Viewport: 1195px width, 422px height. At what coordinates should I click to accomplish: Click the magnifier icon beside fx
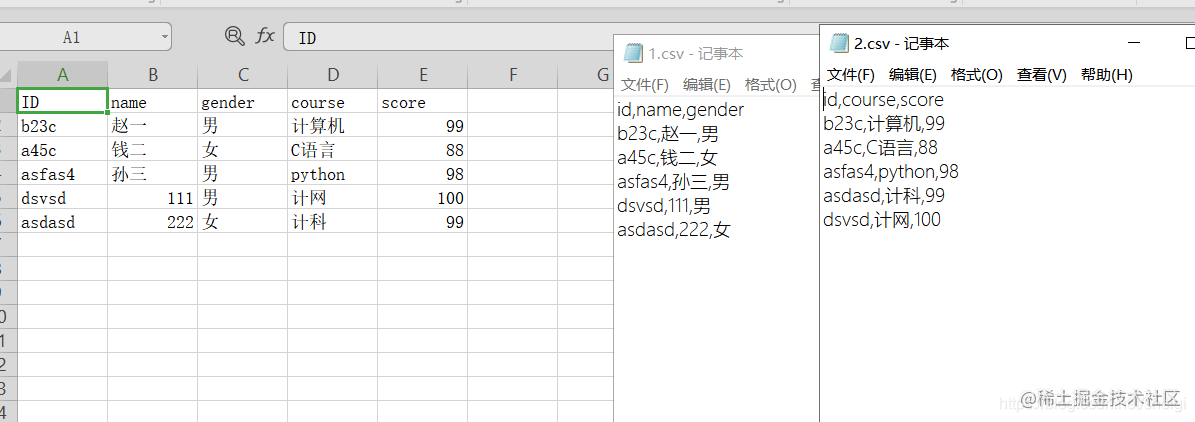(x=235, y=37)
